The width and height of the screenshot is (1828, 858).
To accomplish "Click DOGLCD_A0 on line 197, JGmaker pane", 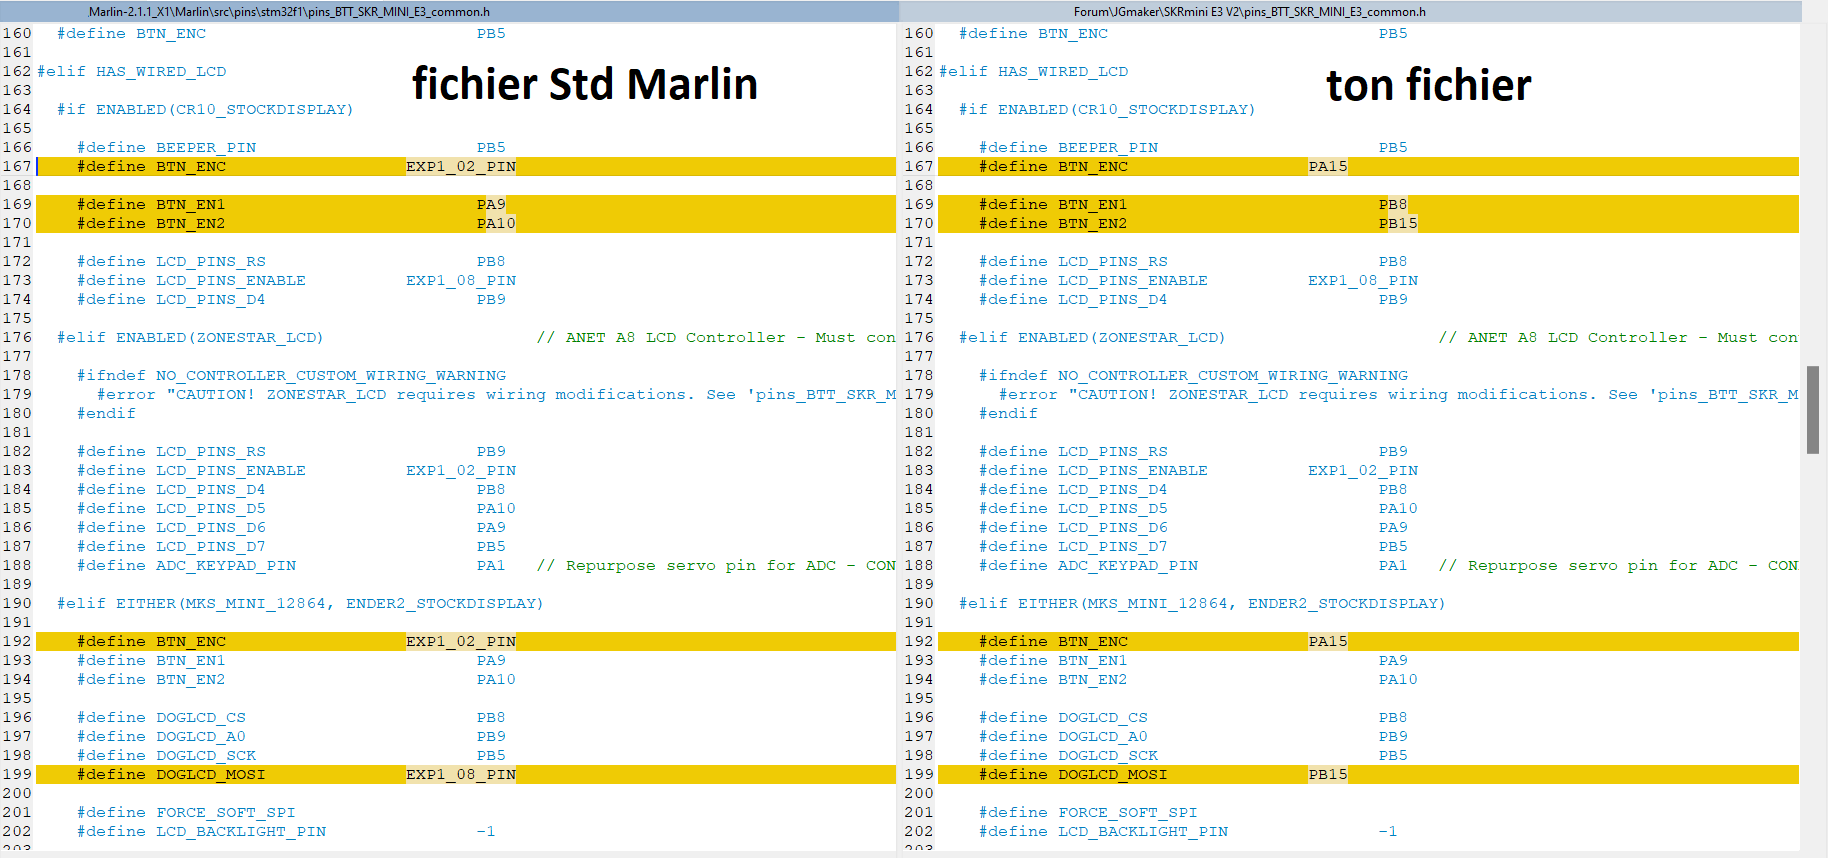I will click(x=1103, y=737).
